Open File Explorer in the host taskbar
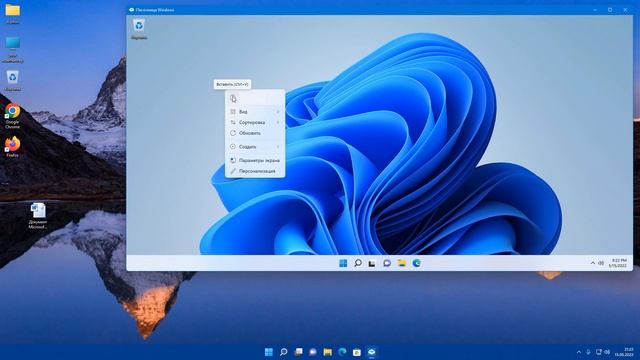 (x=327, y=352)
